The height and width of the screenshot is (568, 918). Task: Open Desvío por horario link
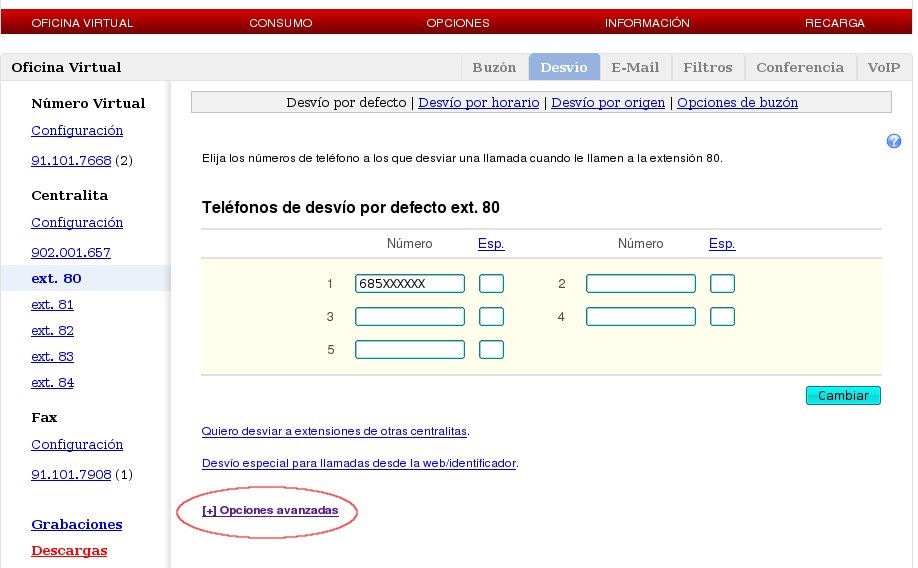coord(478,103)
